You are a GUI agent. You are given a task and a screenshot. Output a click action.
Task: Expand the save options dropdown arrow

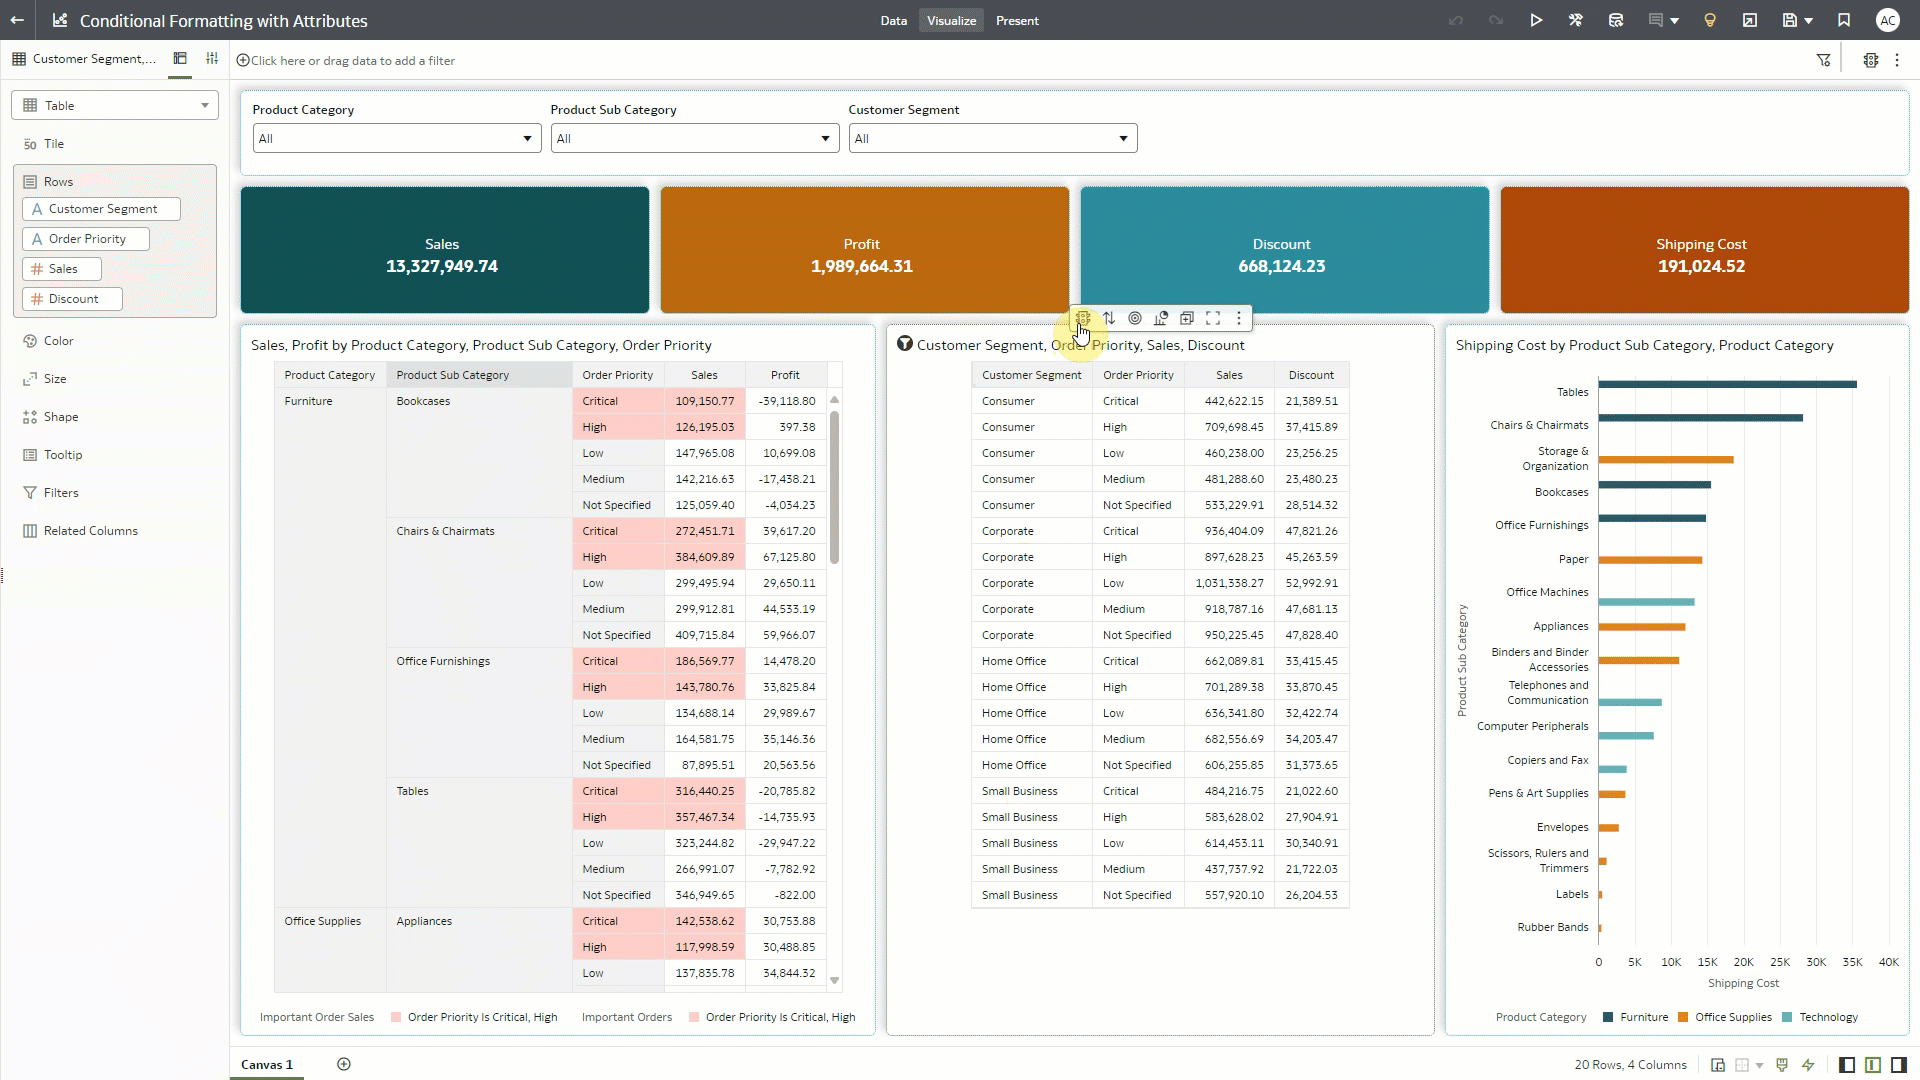(x=1811, y=20)
